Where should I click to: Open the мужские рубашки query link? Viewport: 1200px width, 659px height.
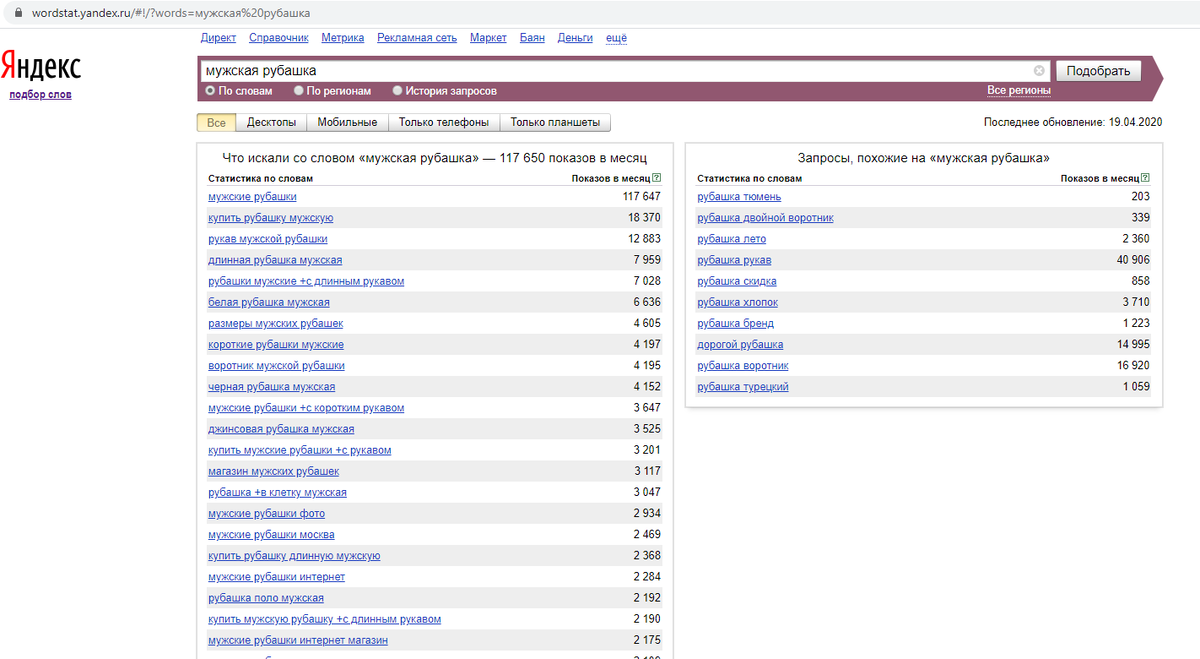[252, 196]
